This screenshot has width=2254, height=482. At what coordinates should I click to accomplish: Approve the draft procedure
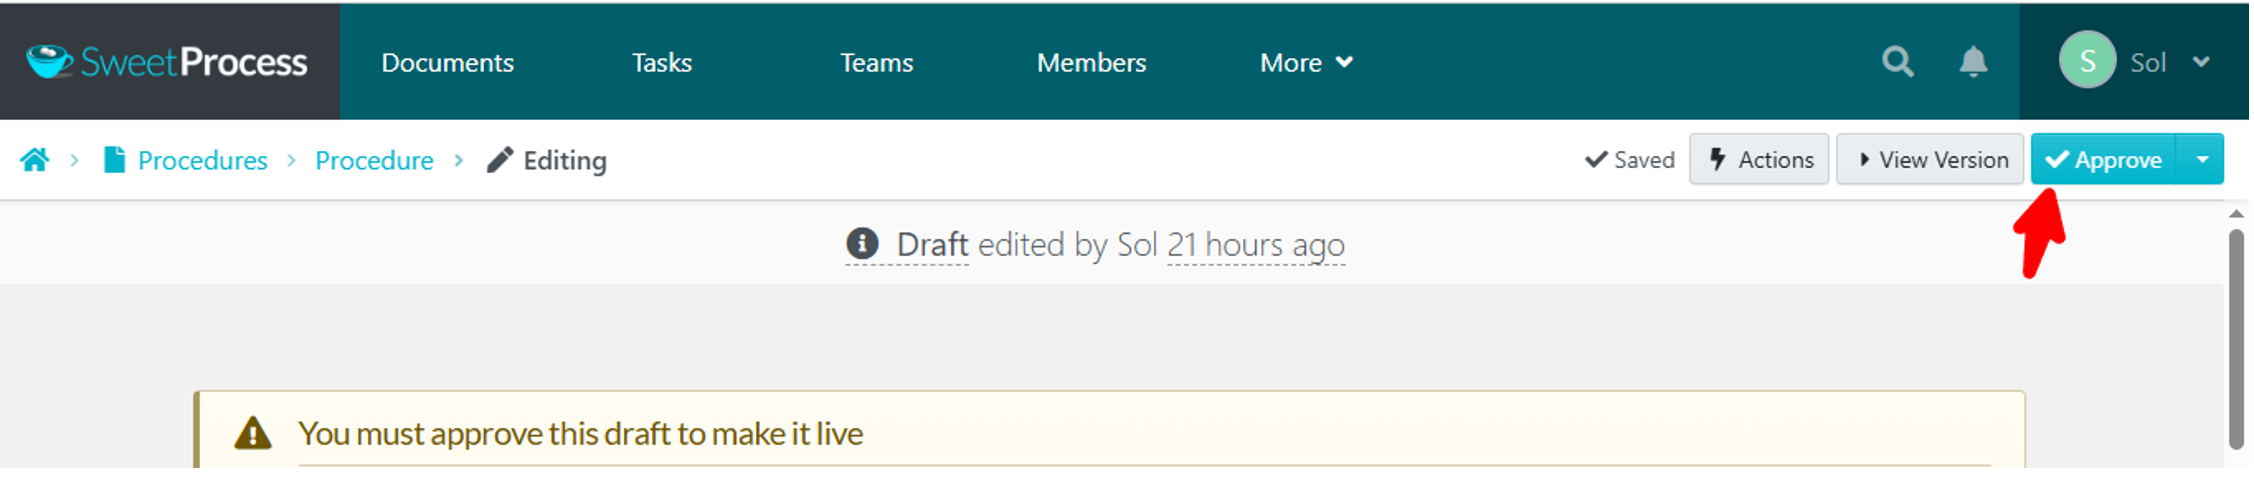[2103, 160]
